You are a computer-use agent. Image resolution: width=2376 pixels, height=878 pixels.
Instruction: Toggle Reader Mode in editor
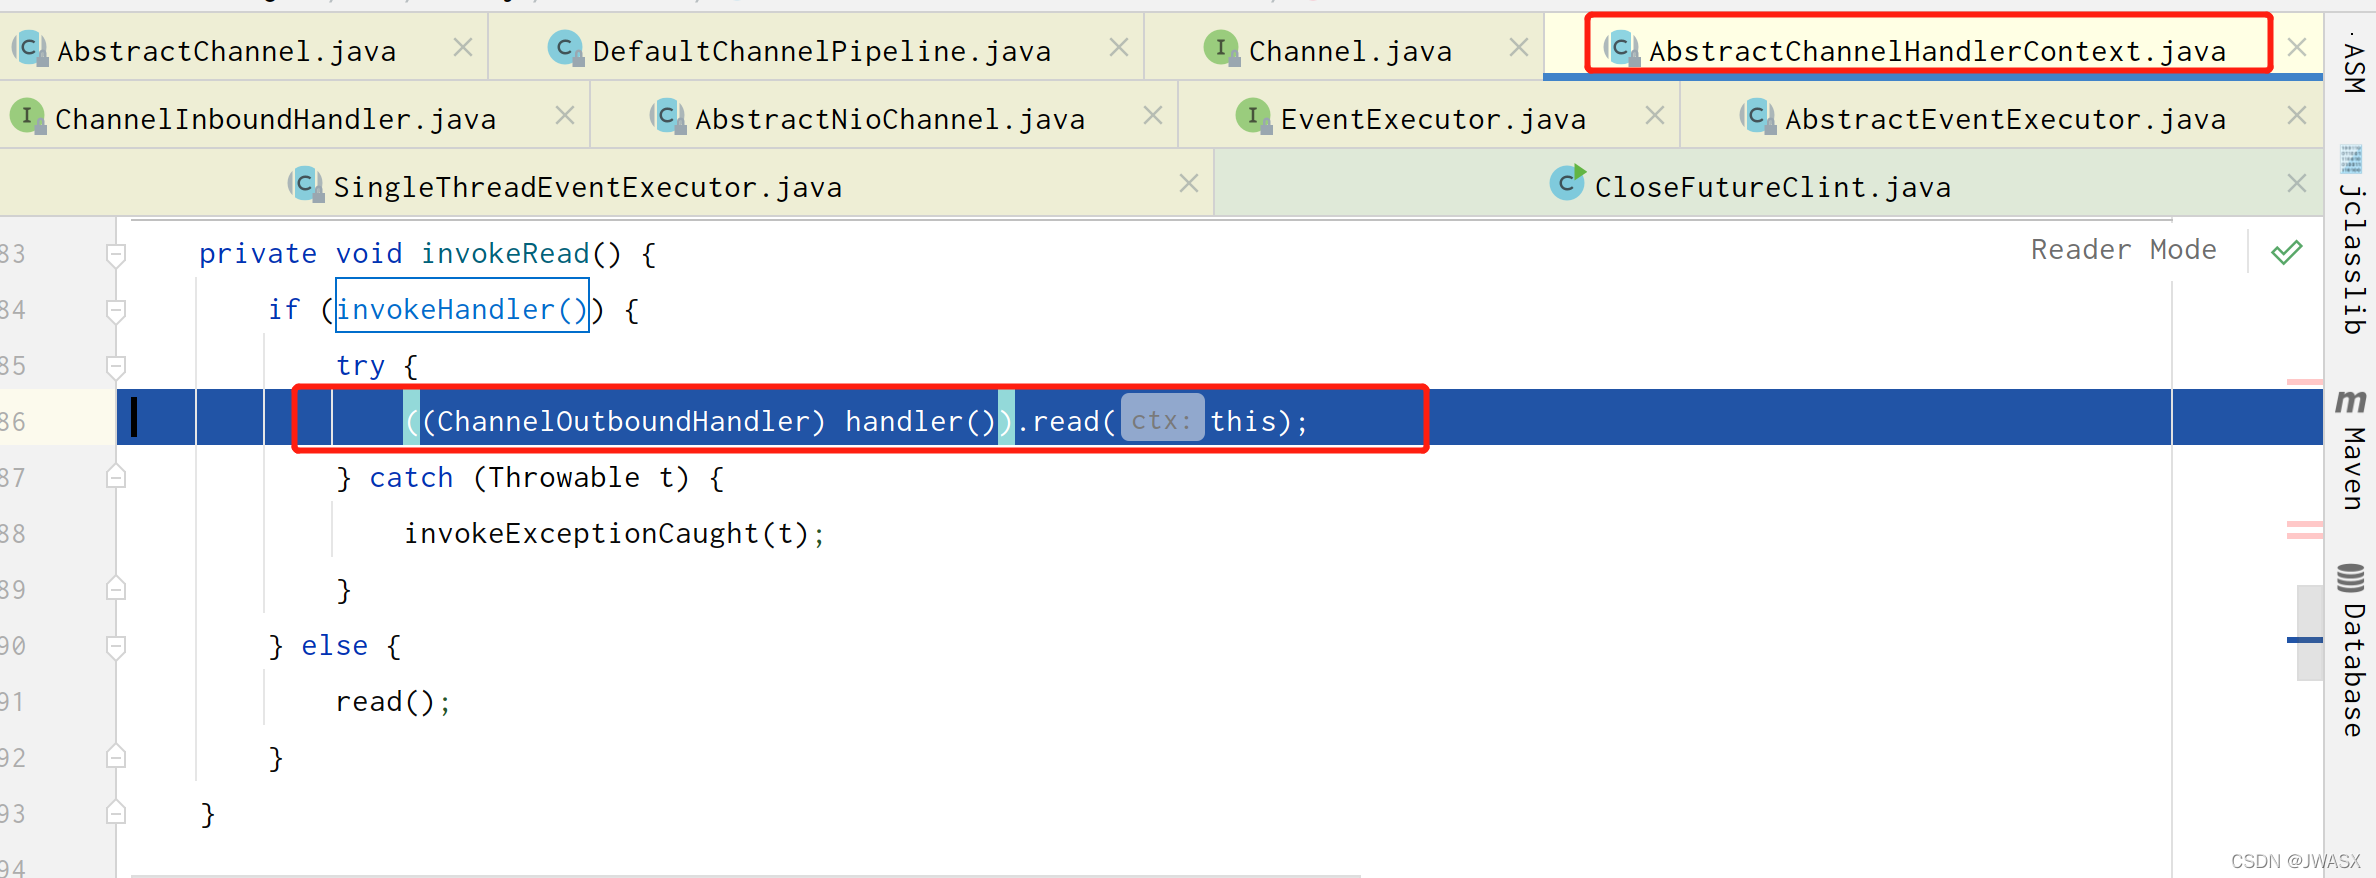(x=2123, y=249)
